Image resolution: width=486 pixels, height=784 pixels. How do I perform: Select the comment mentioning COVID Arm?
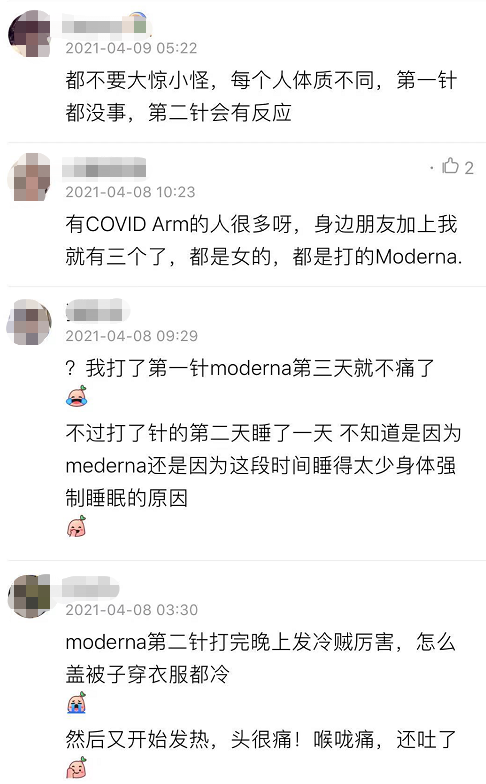point(264,240)
